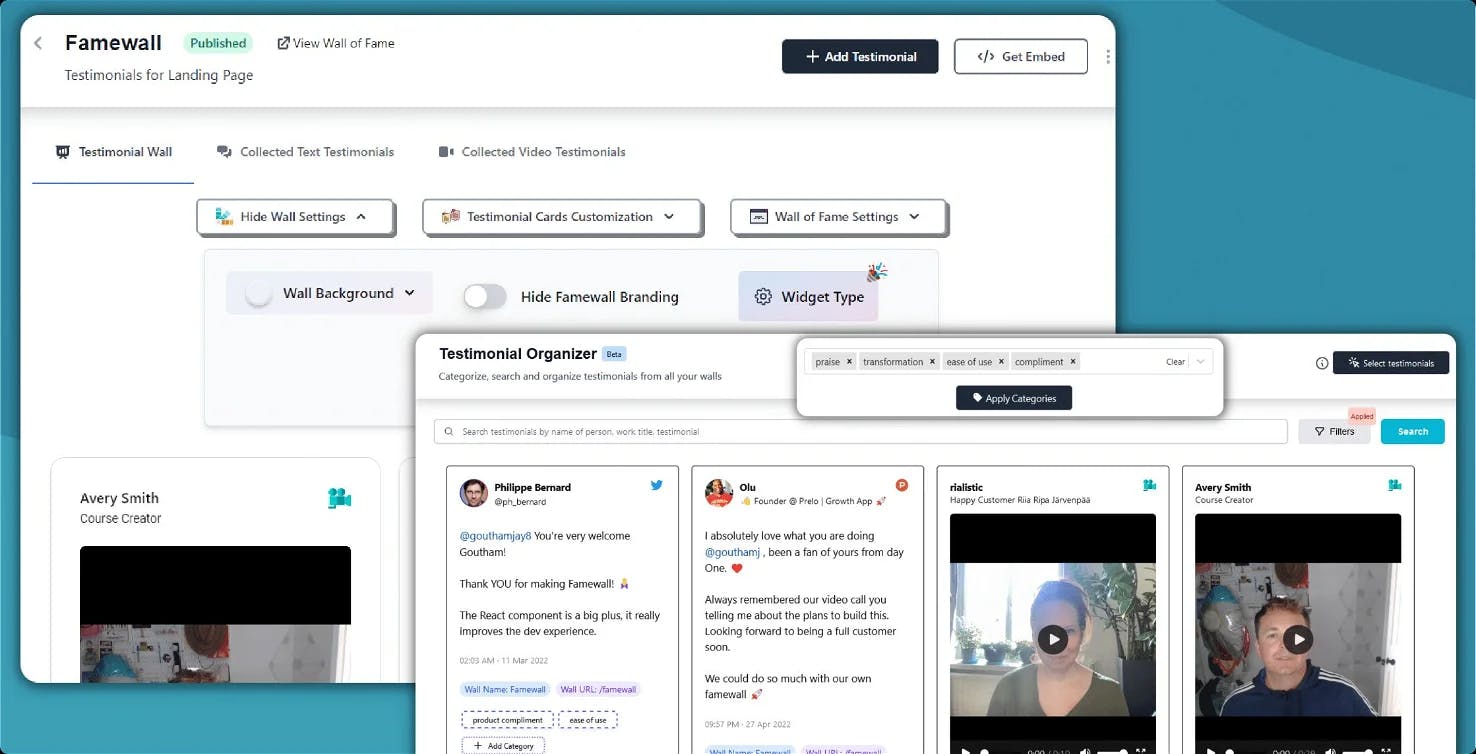Click the Product Hunt badge on Olu's card

[x=901, y=486]
